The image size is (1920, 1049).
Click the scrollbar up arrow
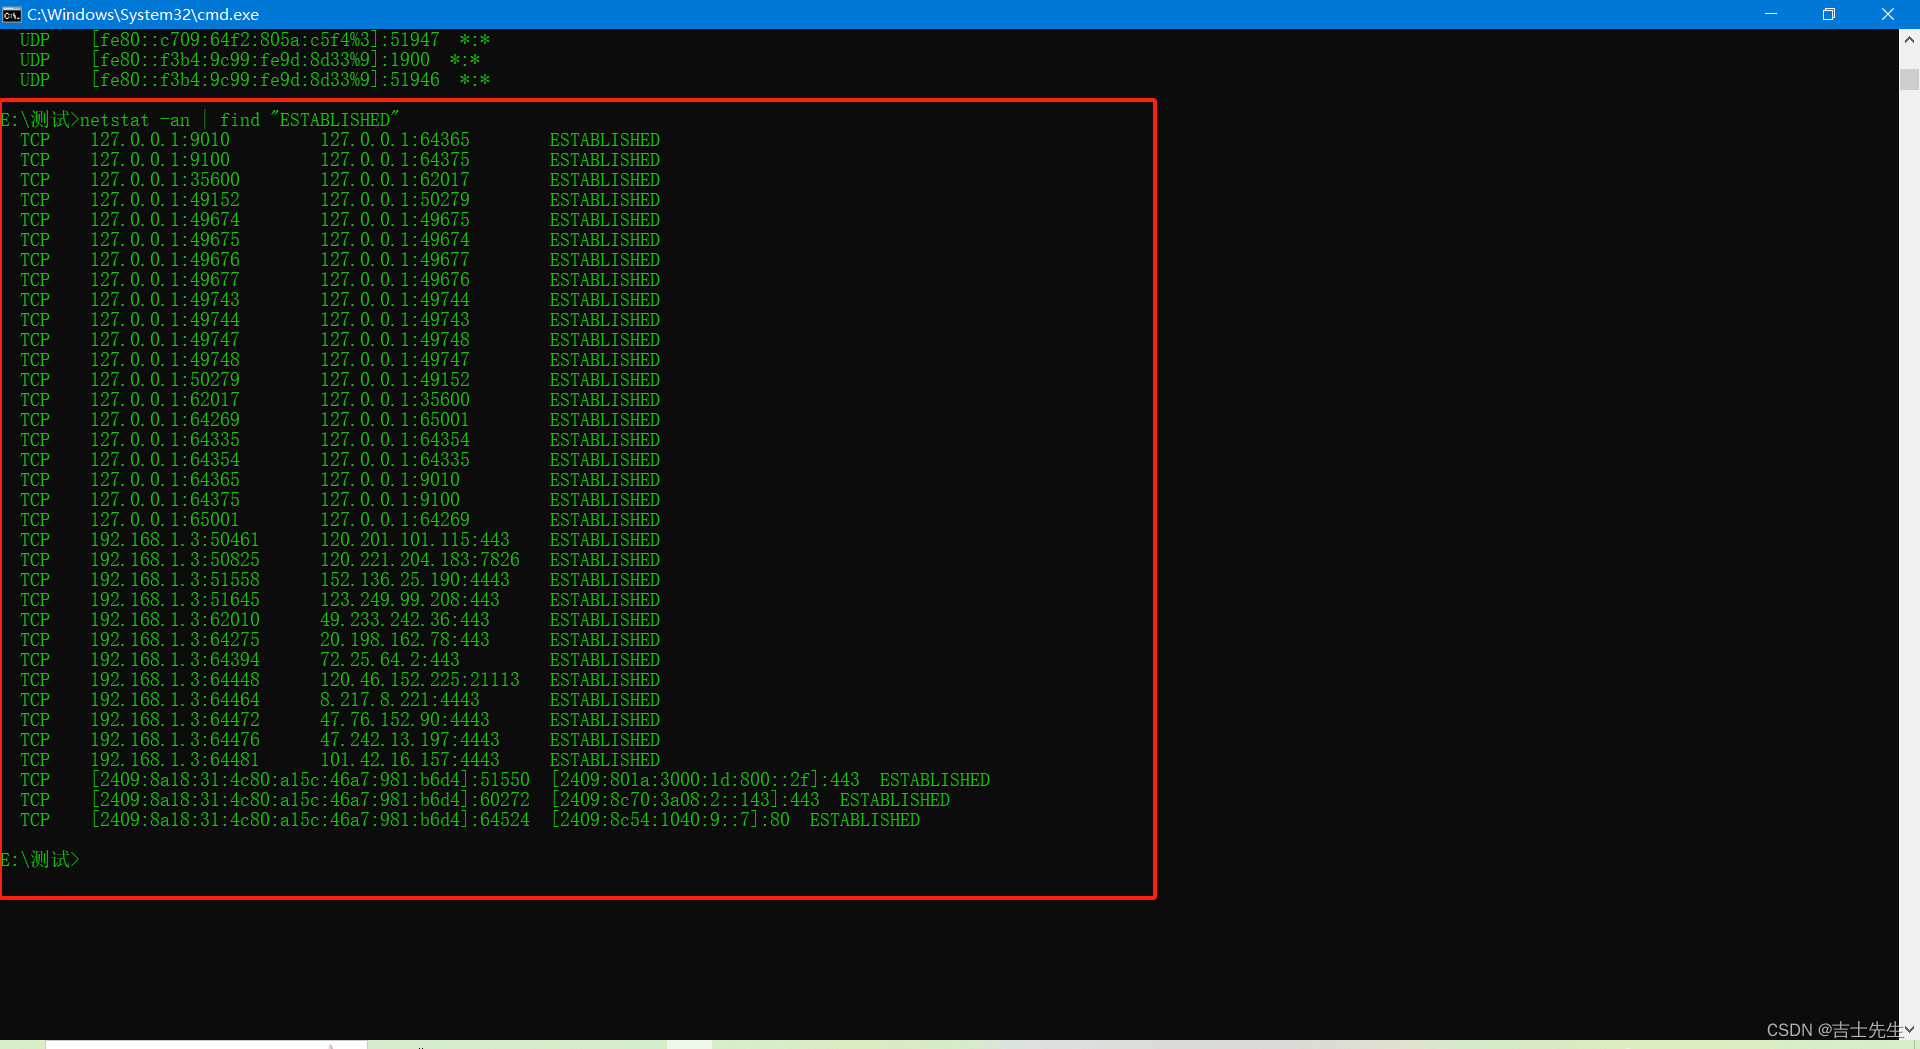coord(1909,40)
